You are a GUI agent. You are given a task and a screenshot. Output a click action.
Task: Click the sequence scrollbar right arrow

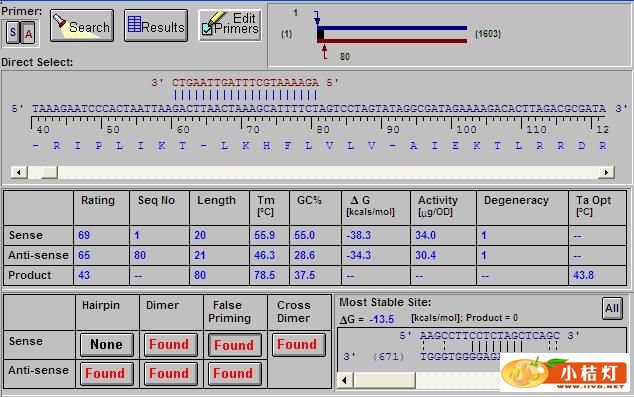tap(606, 172)
